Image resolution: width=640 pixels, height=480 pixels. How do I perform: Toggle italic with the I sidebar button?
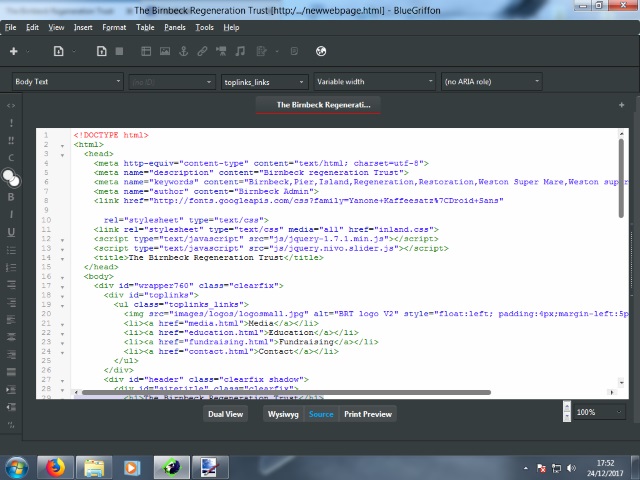11,214
